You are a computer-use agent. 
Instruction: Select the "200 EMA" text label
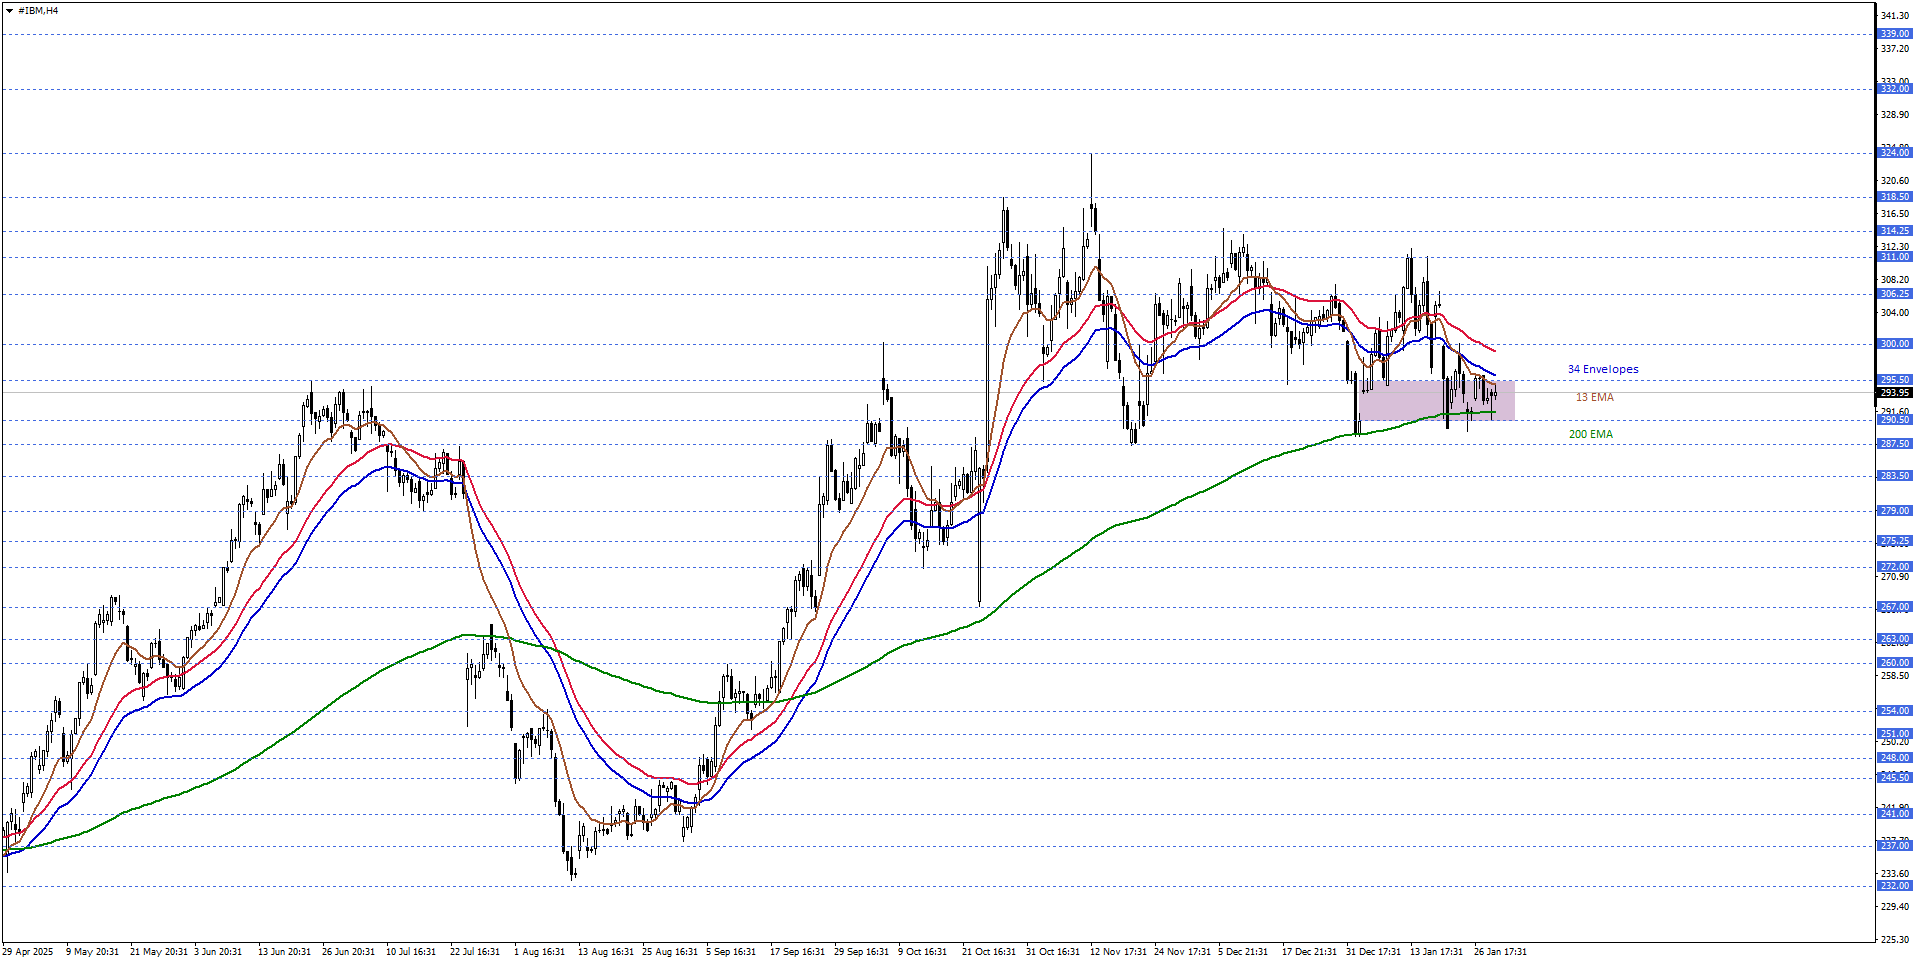pyautogui.click(x=1590, y=435)
